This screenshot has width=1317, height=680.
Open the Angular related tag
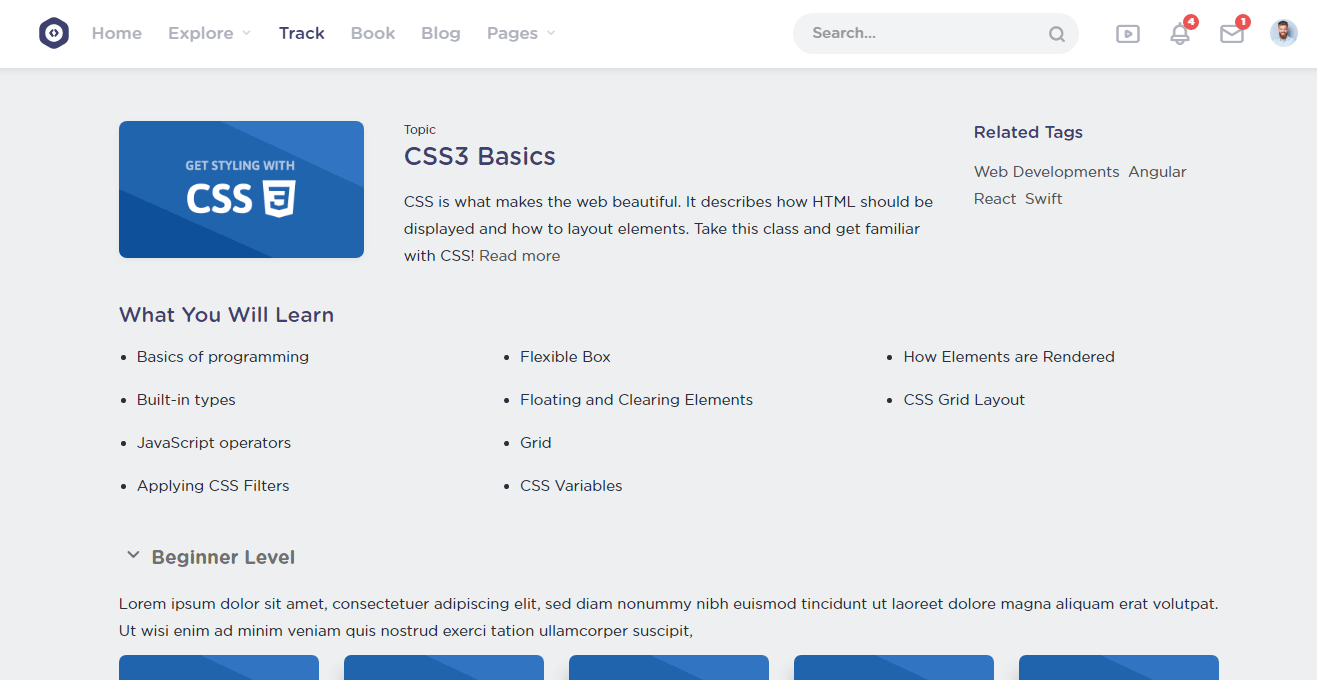coord(1157,172)
